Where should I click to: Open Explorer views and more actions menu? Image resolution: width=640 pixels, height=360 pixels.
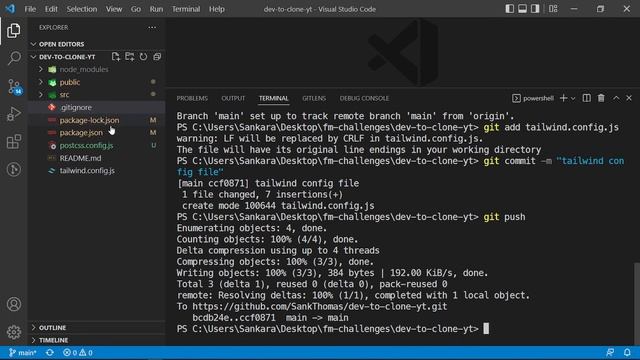click(152, 27)
